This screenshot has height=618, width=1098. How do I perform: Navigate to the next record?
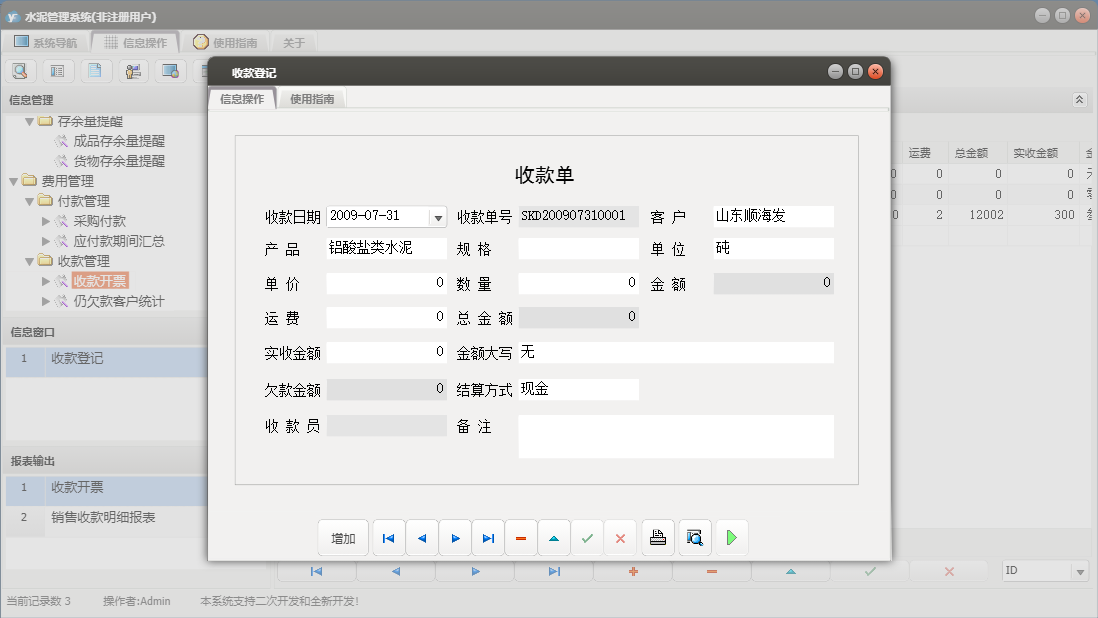tap(455, 537)
